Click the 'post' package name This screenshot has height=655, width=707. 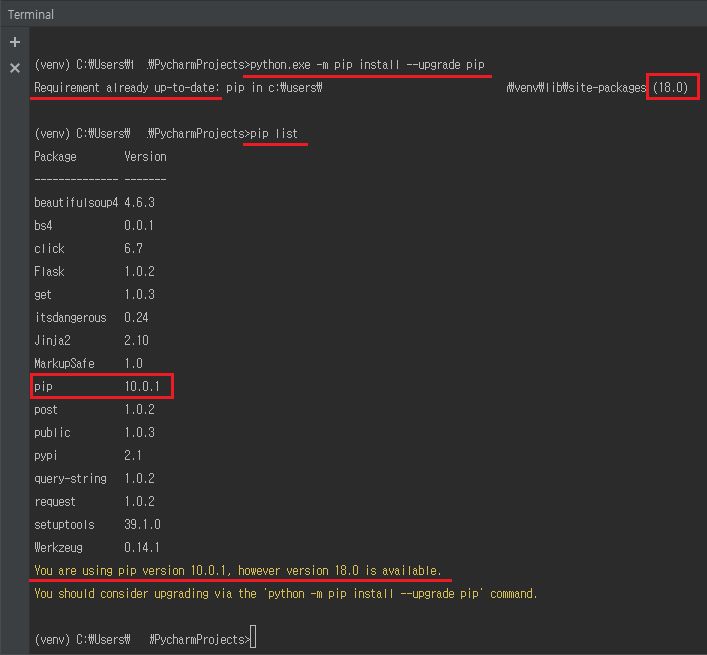(x=46, y=409)
